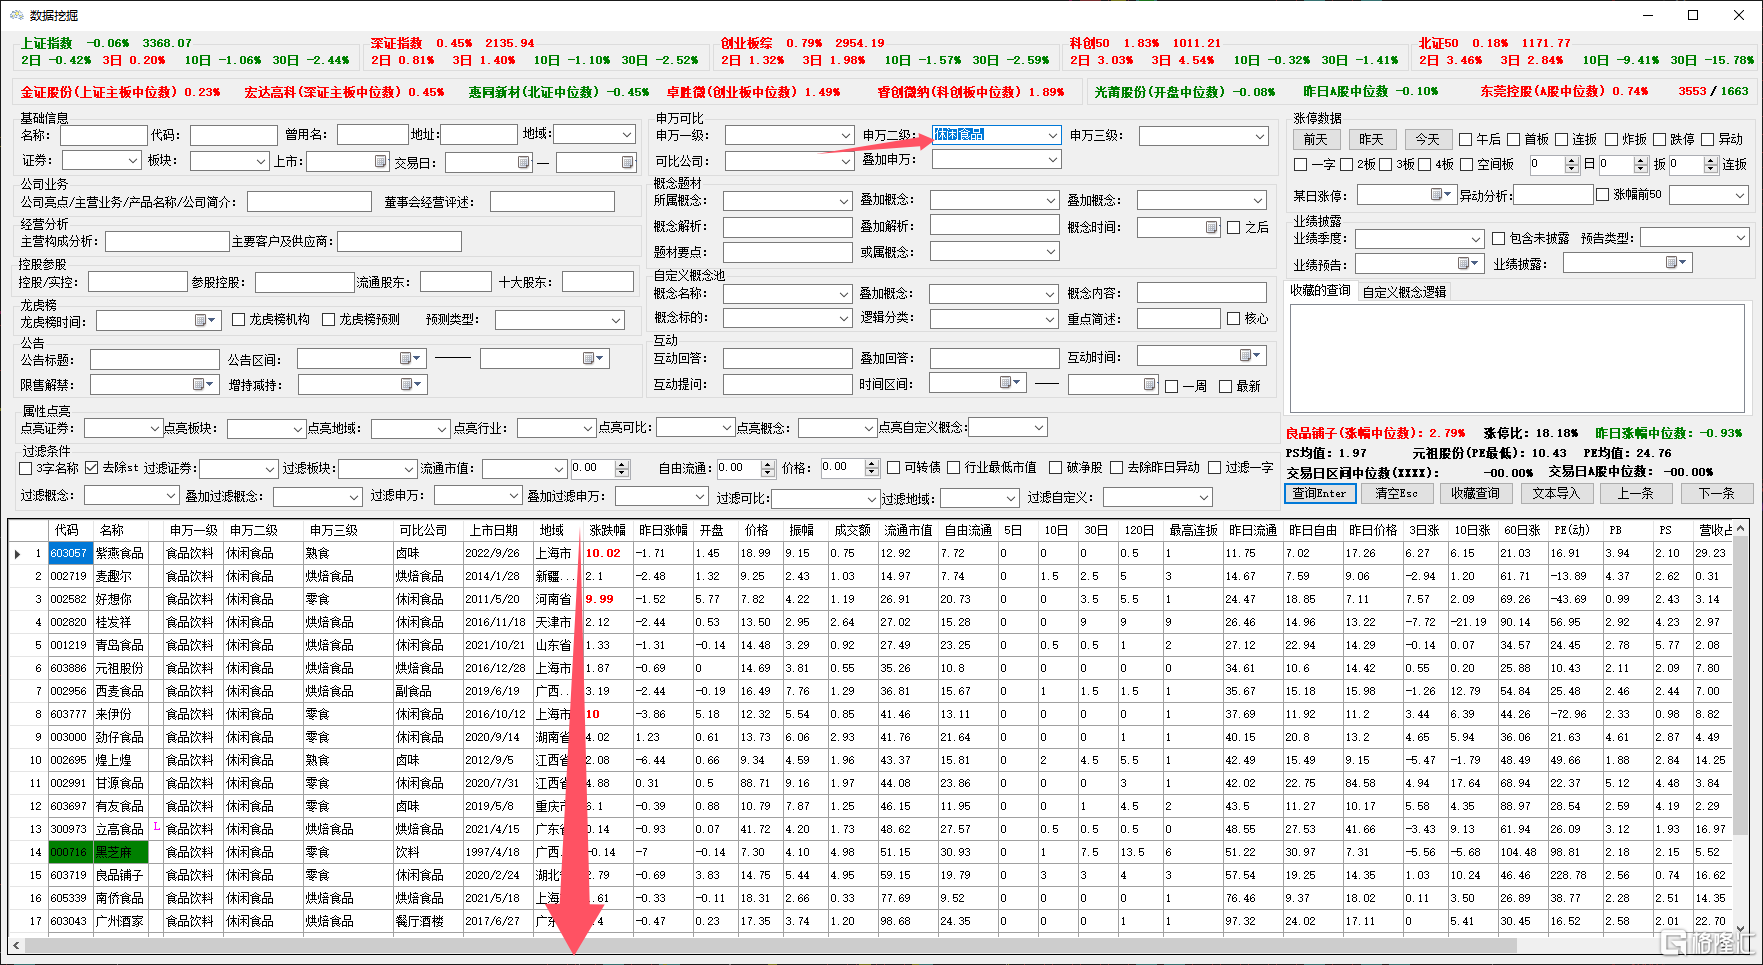
Task: Increase the 价格 filter stepper value
Action: pyautogui.click(x=873, y=464)
